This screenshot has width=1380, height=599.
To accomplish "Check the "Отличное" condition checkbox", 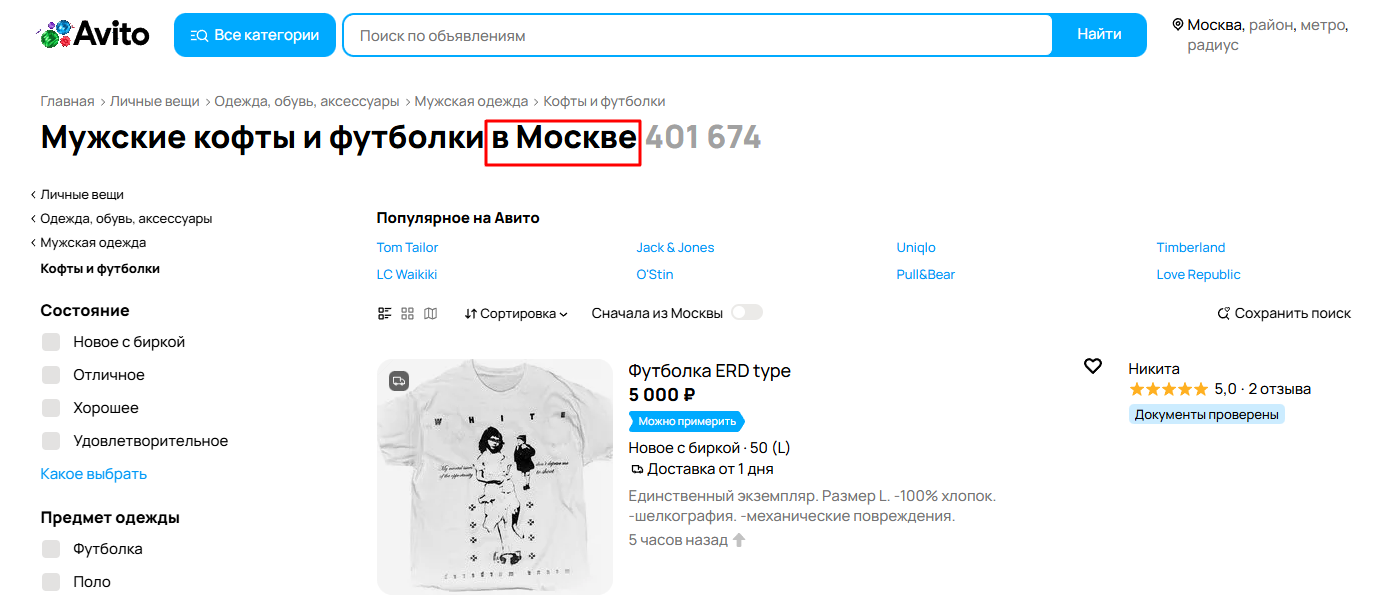I will pyautogui.click(x=50, y=374).
